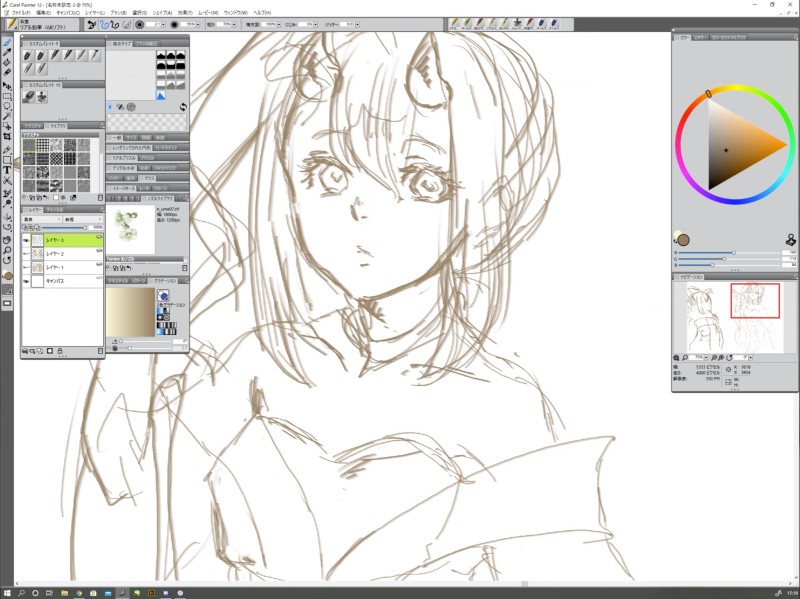Select the Grabber hand tool
800x599 pixels.
point(7,240)
